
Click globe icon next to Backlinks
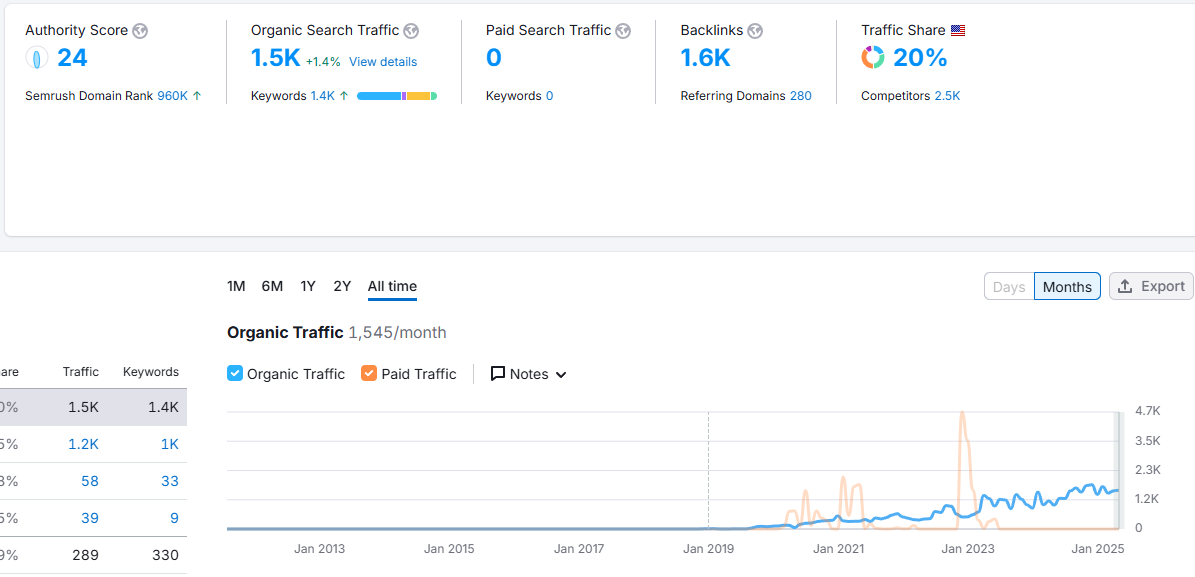point(755,31)
